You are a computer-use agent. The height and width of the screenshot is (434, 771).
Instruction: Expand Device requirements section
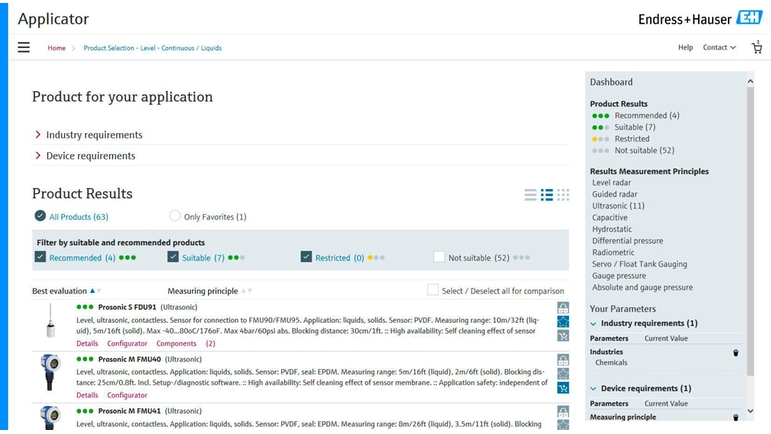click(85, 156)
